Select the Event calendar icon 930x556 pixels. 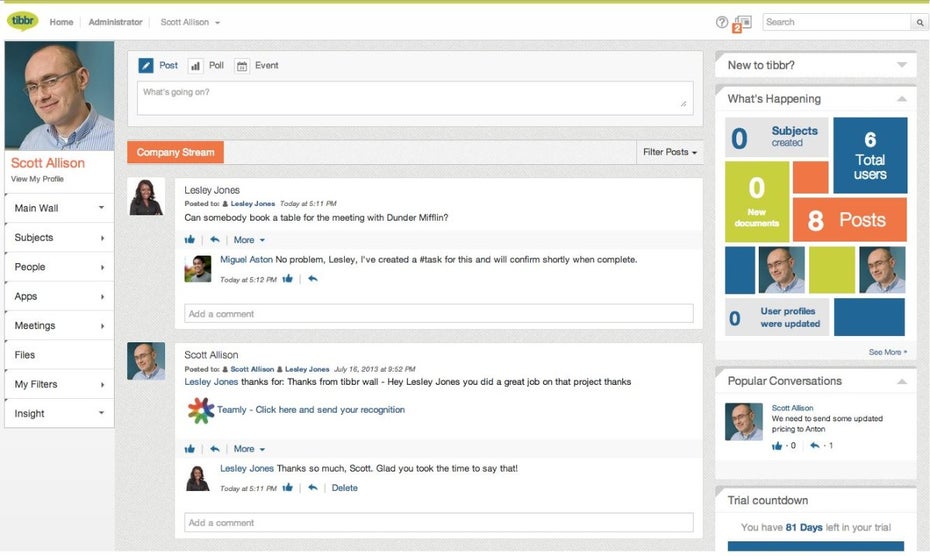tap(242, 66)
